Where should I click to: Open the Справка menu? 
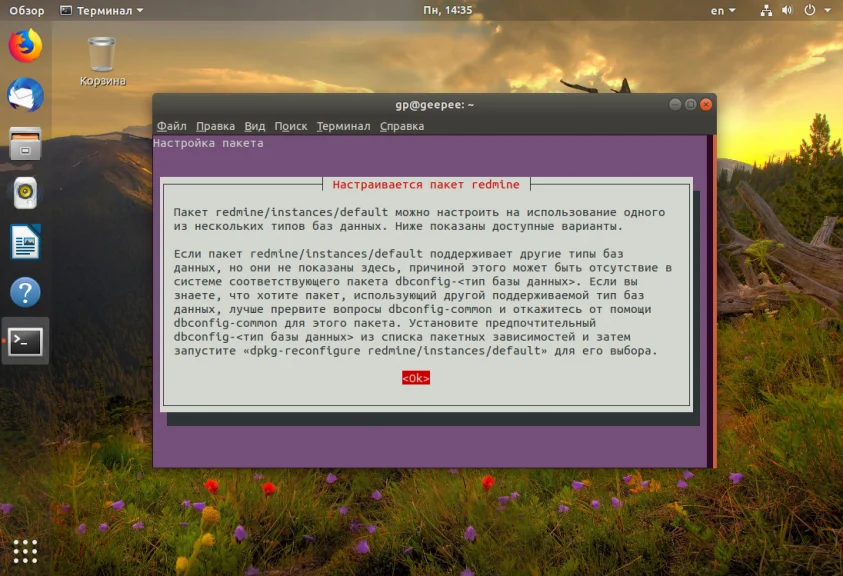tap(402, 126)
